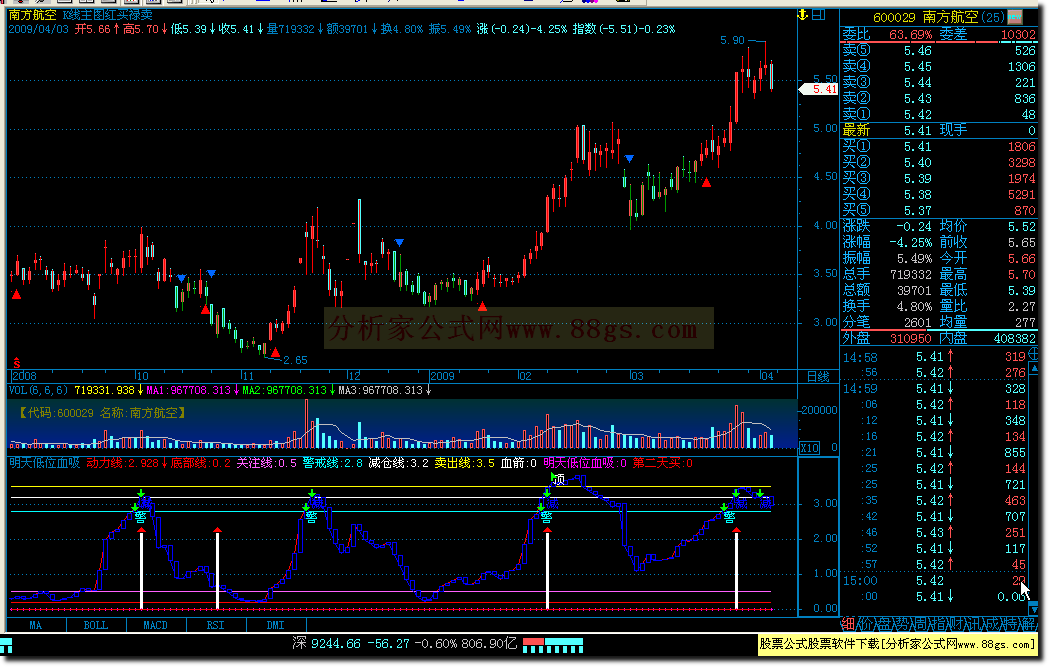The width and height of the screenshot is (1050, 667).
Task: Switch to the BOLL indicator tab
Action: tap(96, 625)
